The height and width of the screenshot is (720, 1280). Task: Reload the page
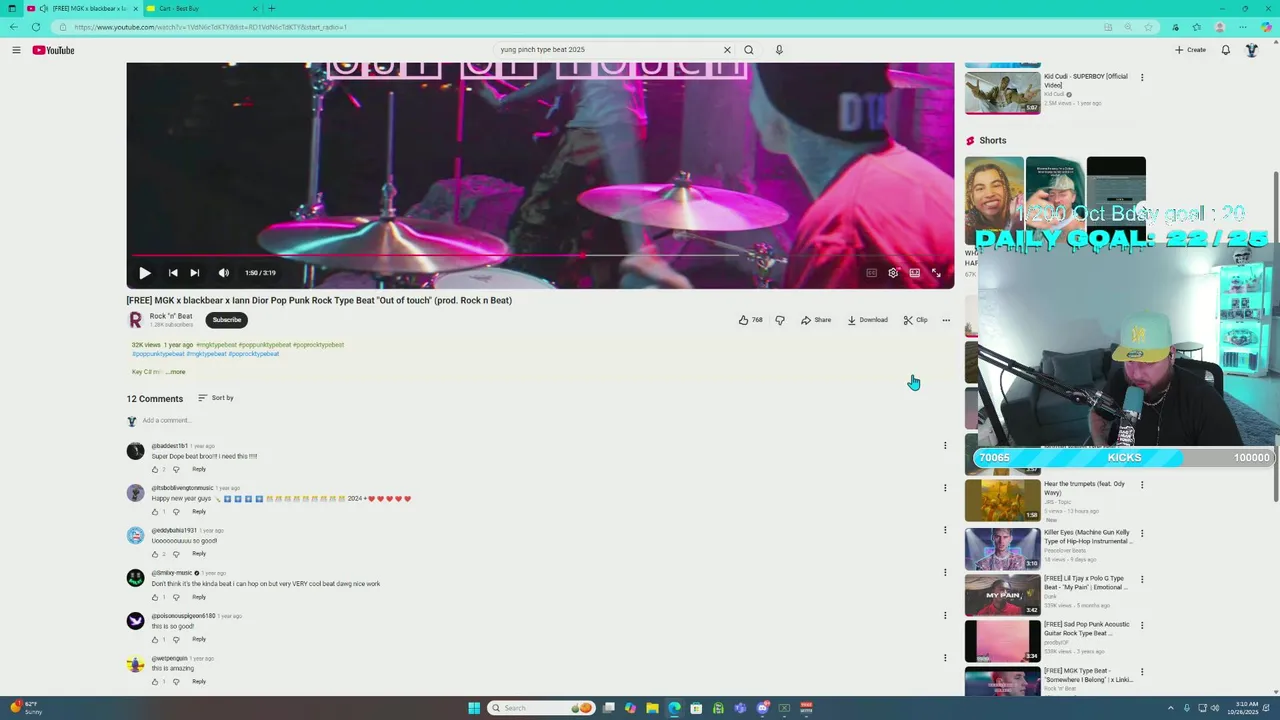(36, 27)
